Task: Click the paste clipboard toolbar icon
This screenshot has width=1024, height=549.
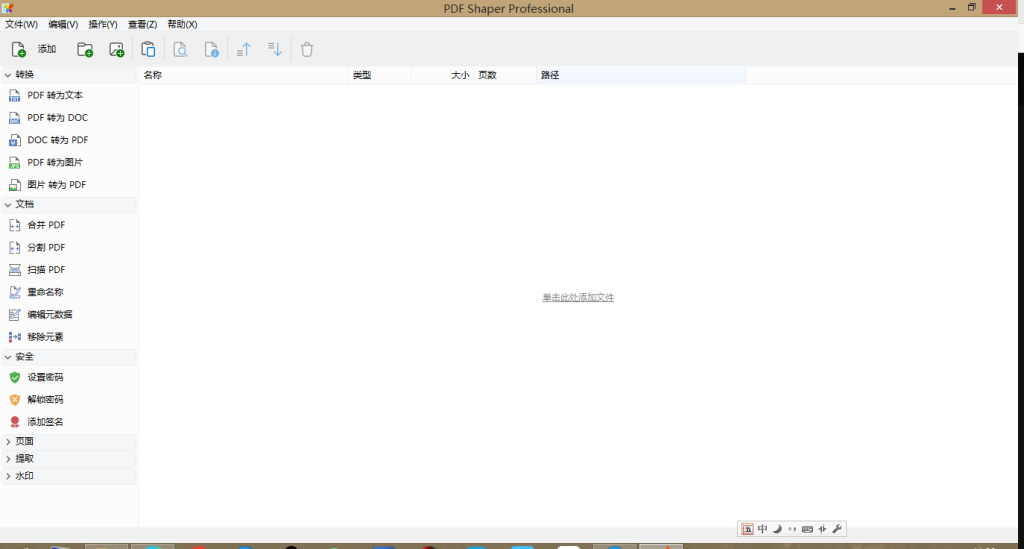Action: [148, 50]
